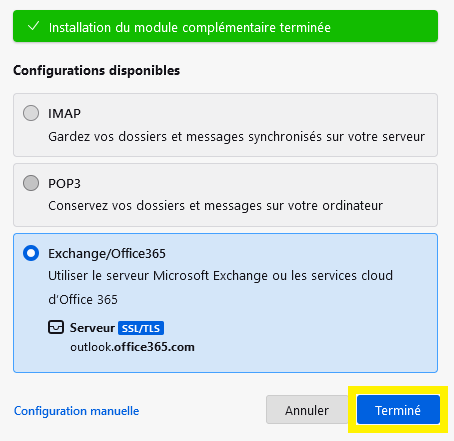Viewport: 454px width, 441px height.
Task: Click the Microsoft Exchange services description text
Action: [x=220, y=276]
